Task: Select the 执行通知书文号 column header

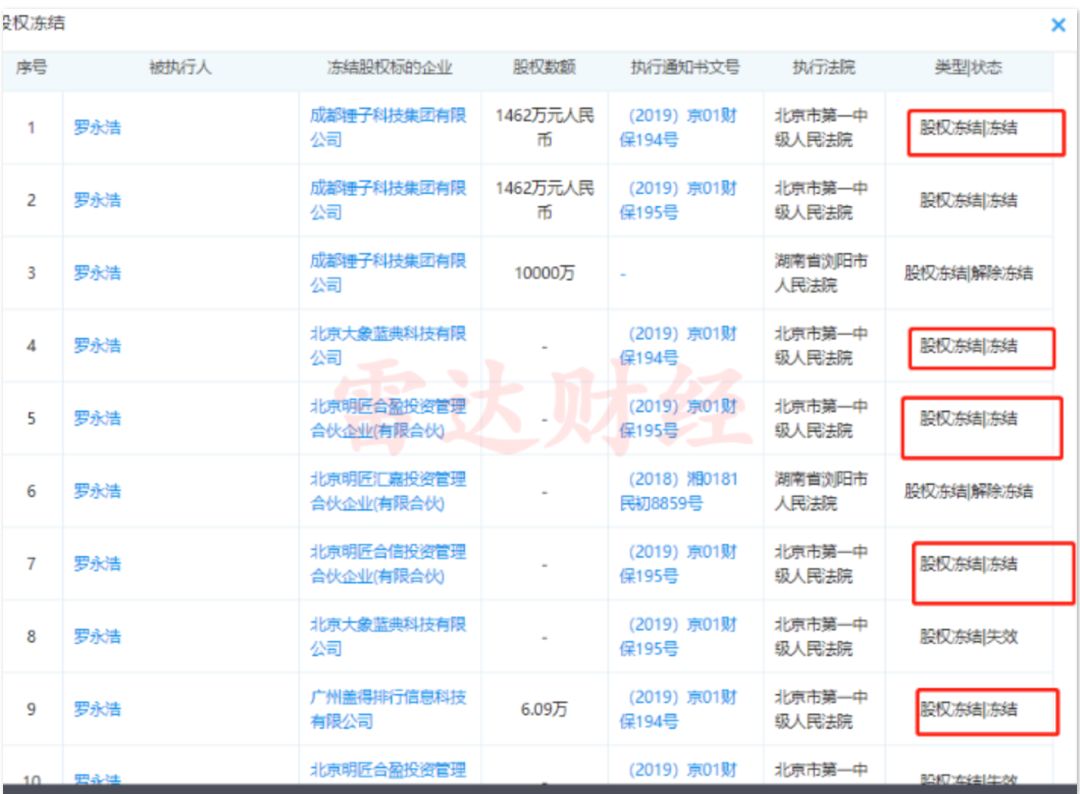Action: point(685,67)
